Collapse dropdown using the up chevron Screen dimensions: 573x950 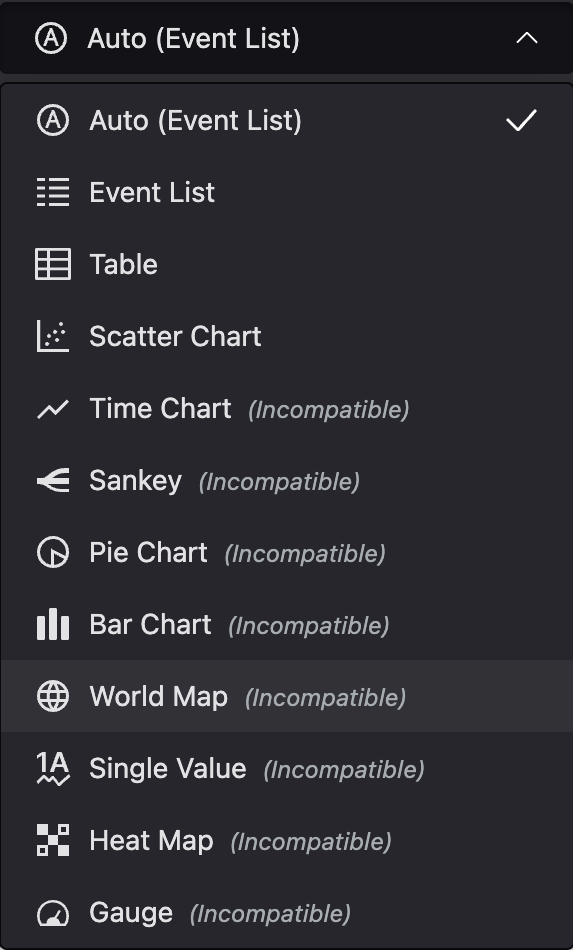coord(526,38)
